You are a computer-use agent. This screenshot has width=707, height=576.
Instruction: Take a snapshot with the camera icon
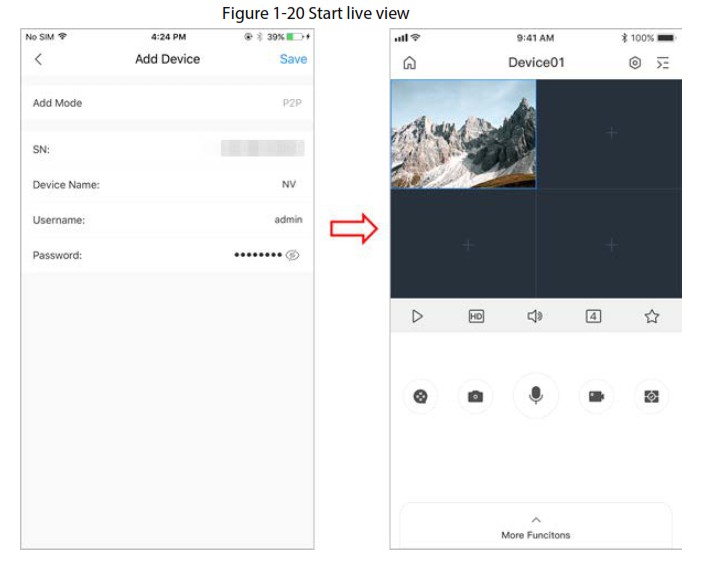click(475, 396)
